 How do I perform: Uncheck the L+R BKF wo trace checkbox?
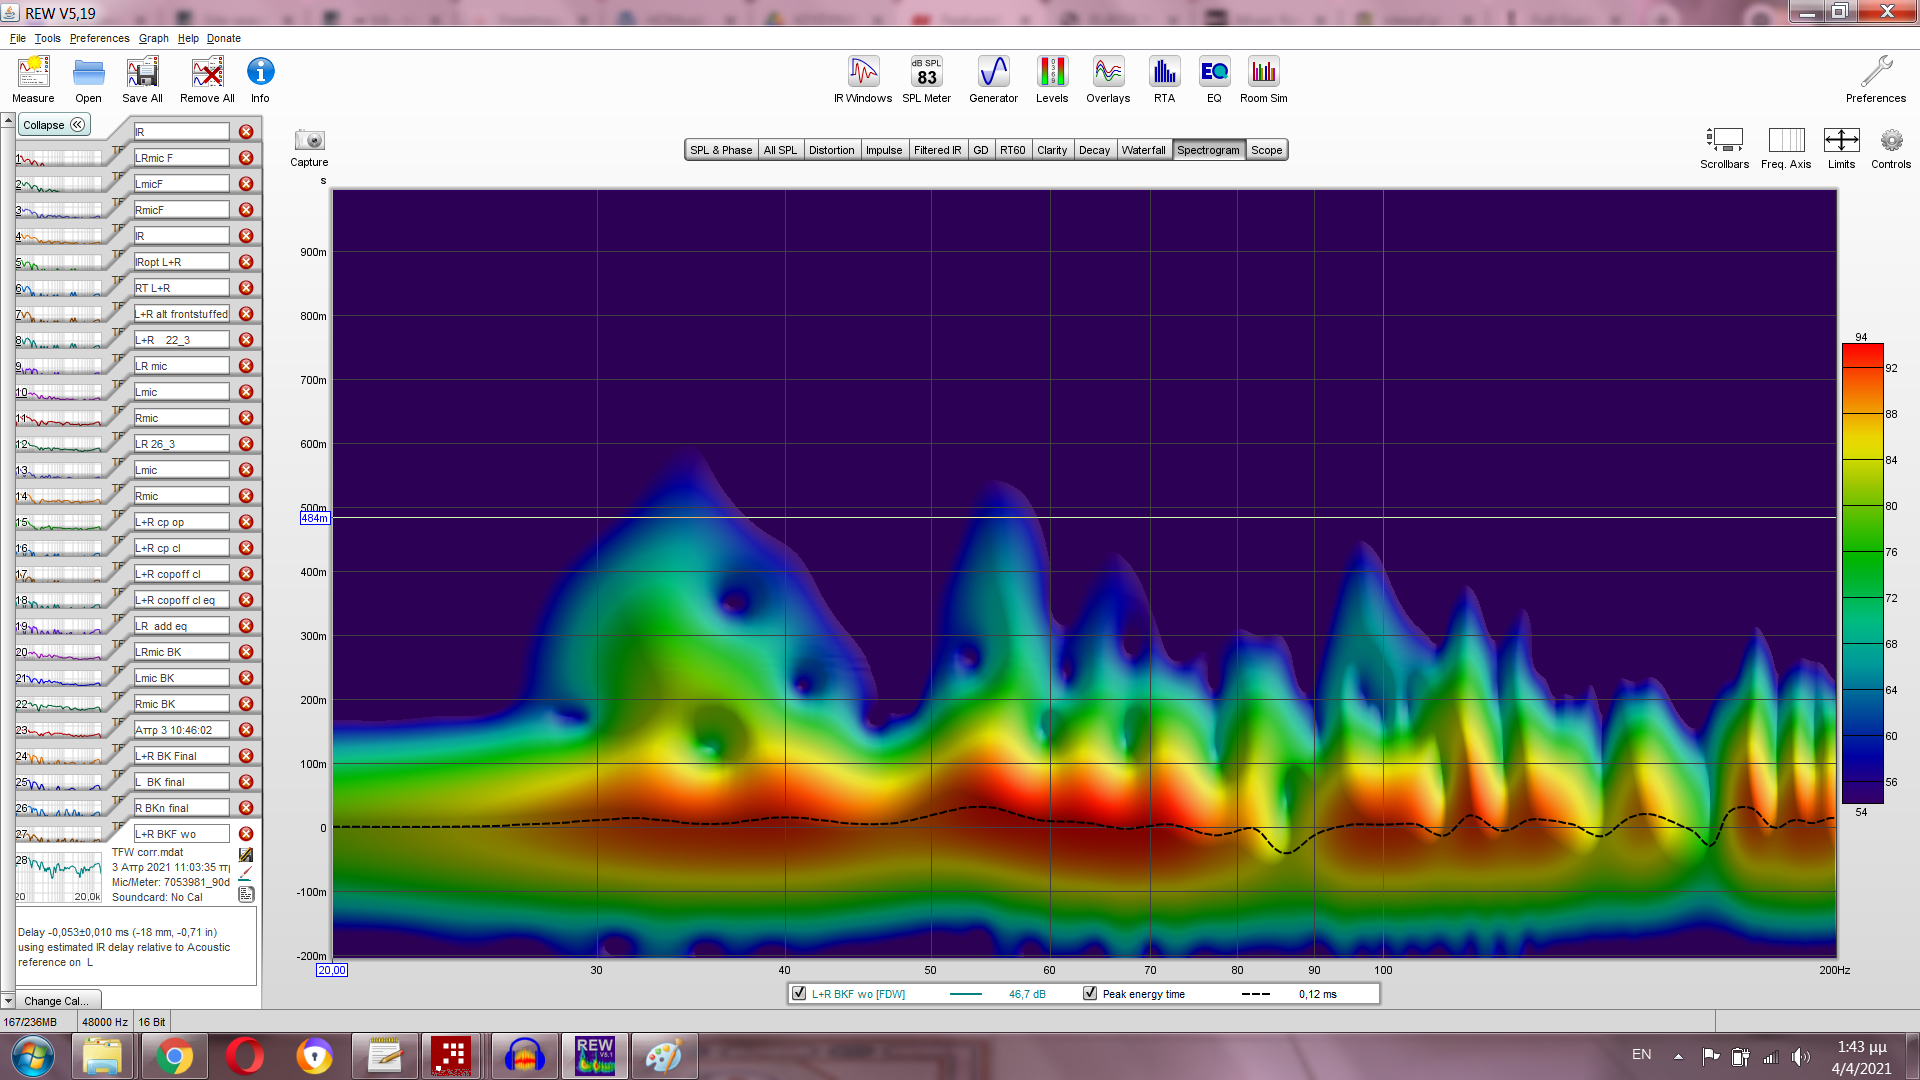799,994
